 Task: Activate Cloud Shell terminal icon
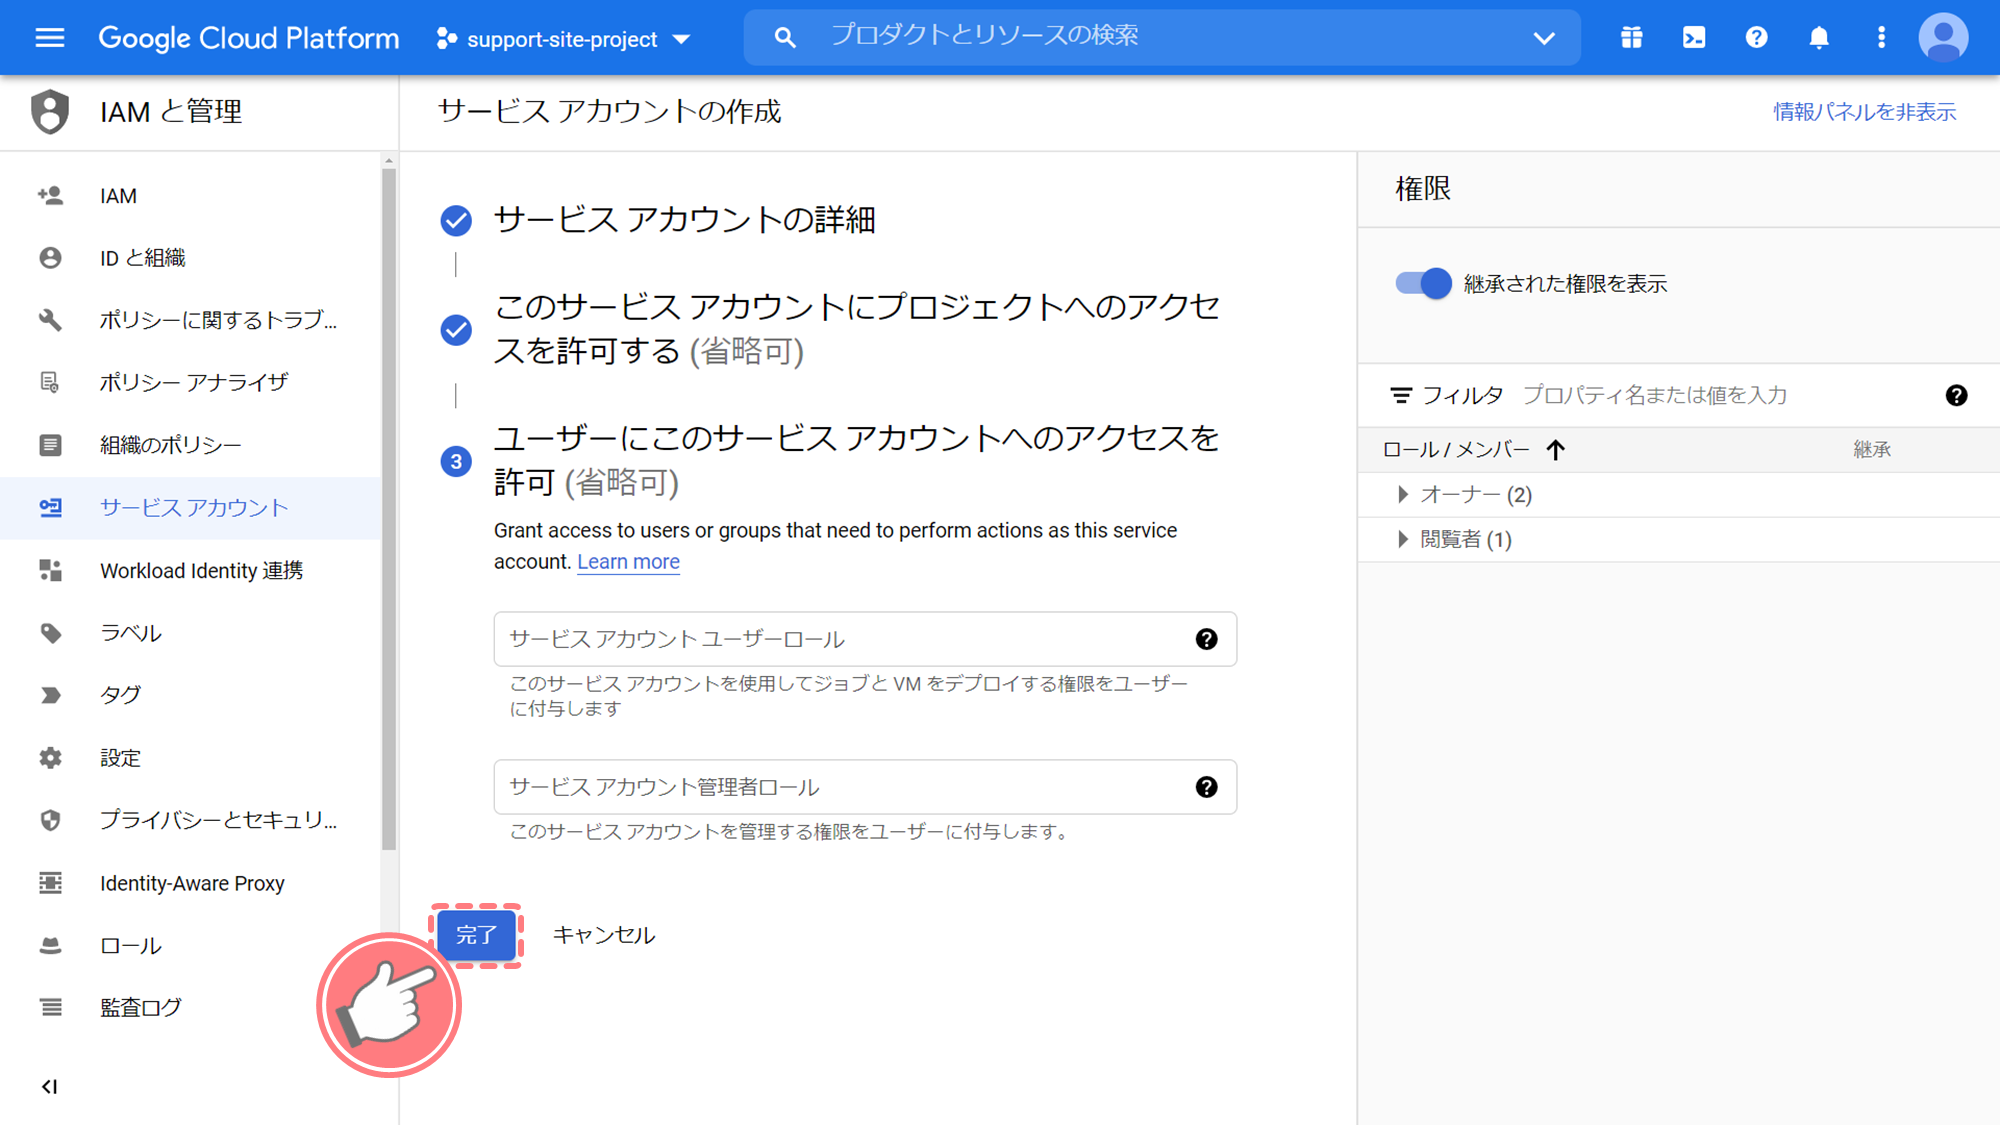coord(1694,38)
